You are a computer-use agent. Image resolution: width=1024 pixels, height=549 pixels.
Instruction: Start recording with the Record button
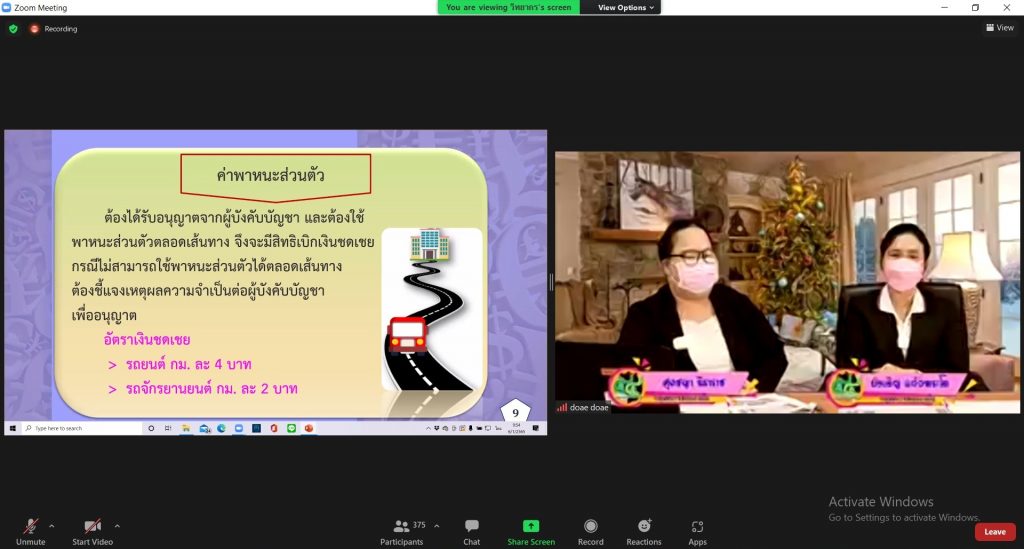591,526
